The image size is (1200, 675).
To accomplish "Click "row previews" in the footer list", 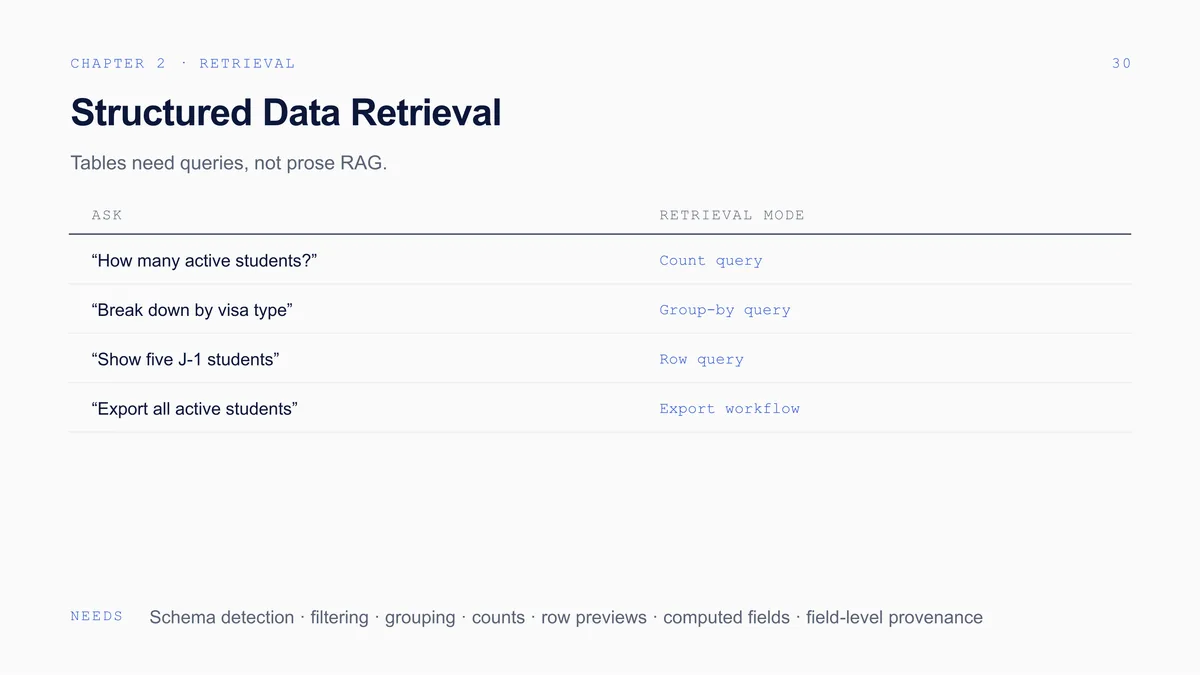I will pos(594,617).
